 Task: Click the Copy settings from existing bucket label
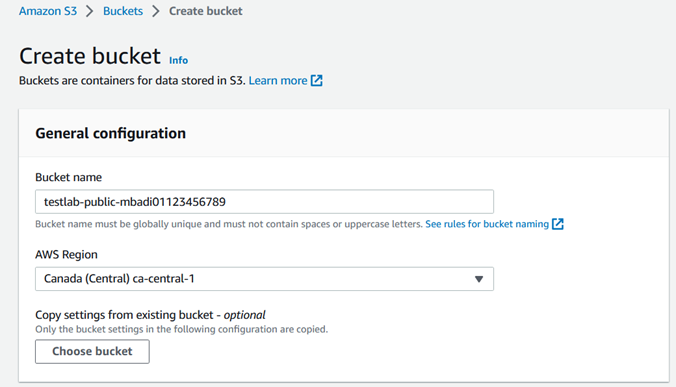pos(150,315)
